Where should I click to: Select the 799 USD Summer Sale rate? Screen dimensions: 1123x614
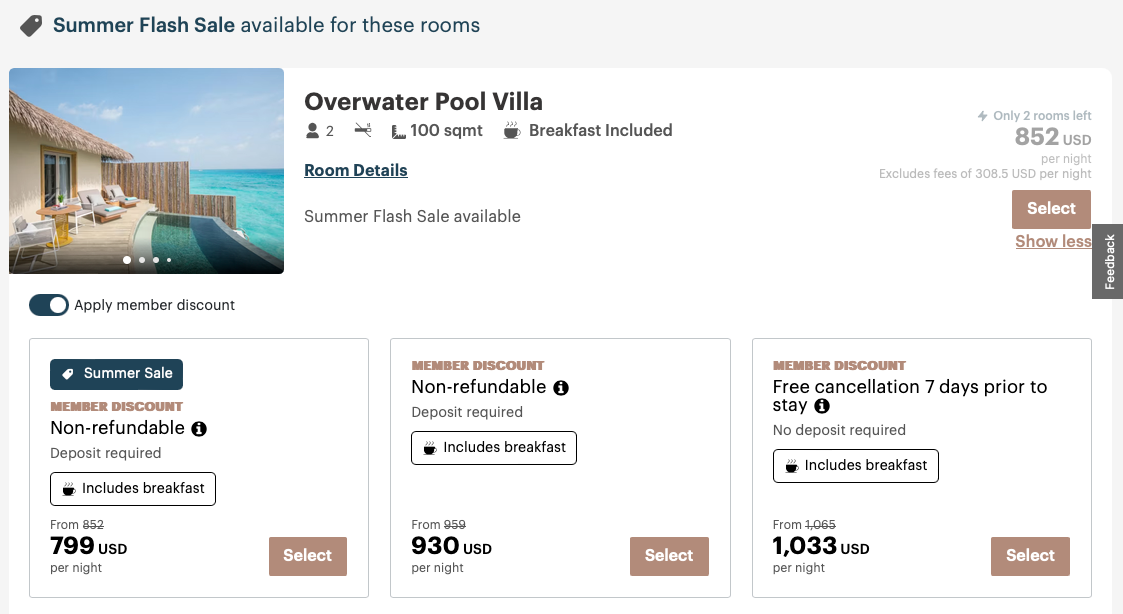pyautogui.click(x=307, y=556)
